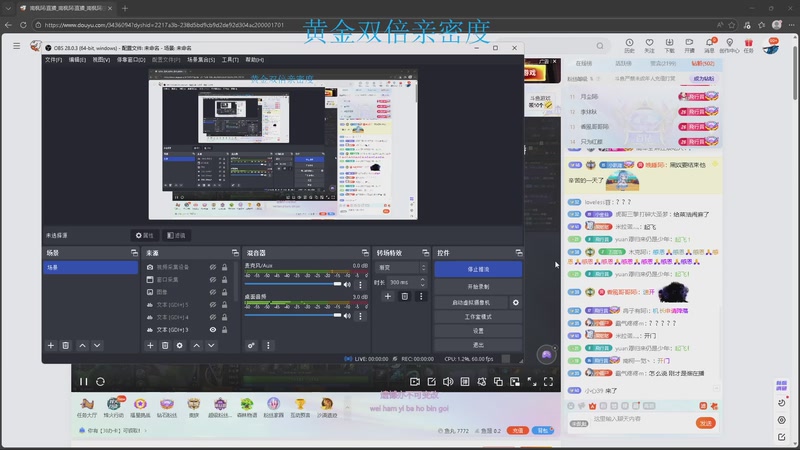Undock the Controls panel

(x=519, y=253)
